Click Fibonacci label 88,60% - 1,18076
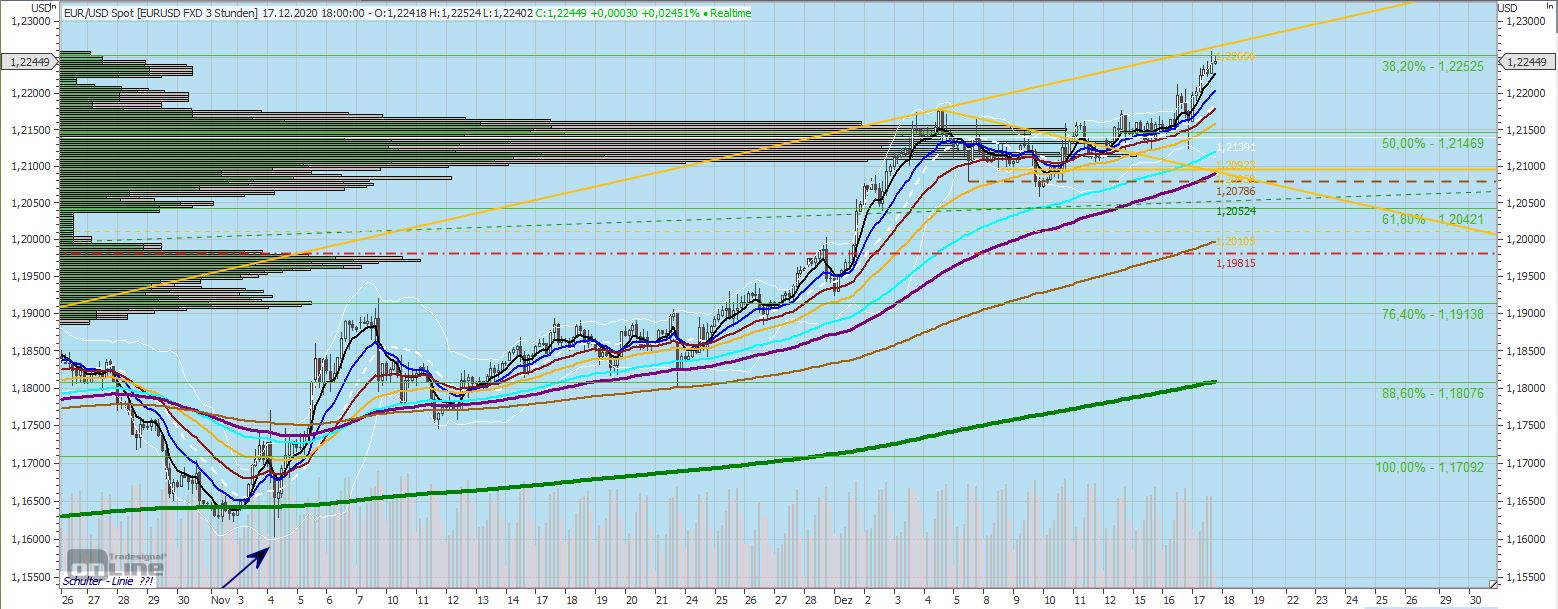The image size is (1558, 609). tap(1433, 394)
